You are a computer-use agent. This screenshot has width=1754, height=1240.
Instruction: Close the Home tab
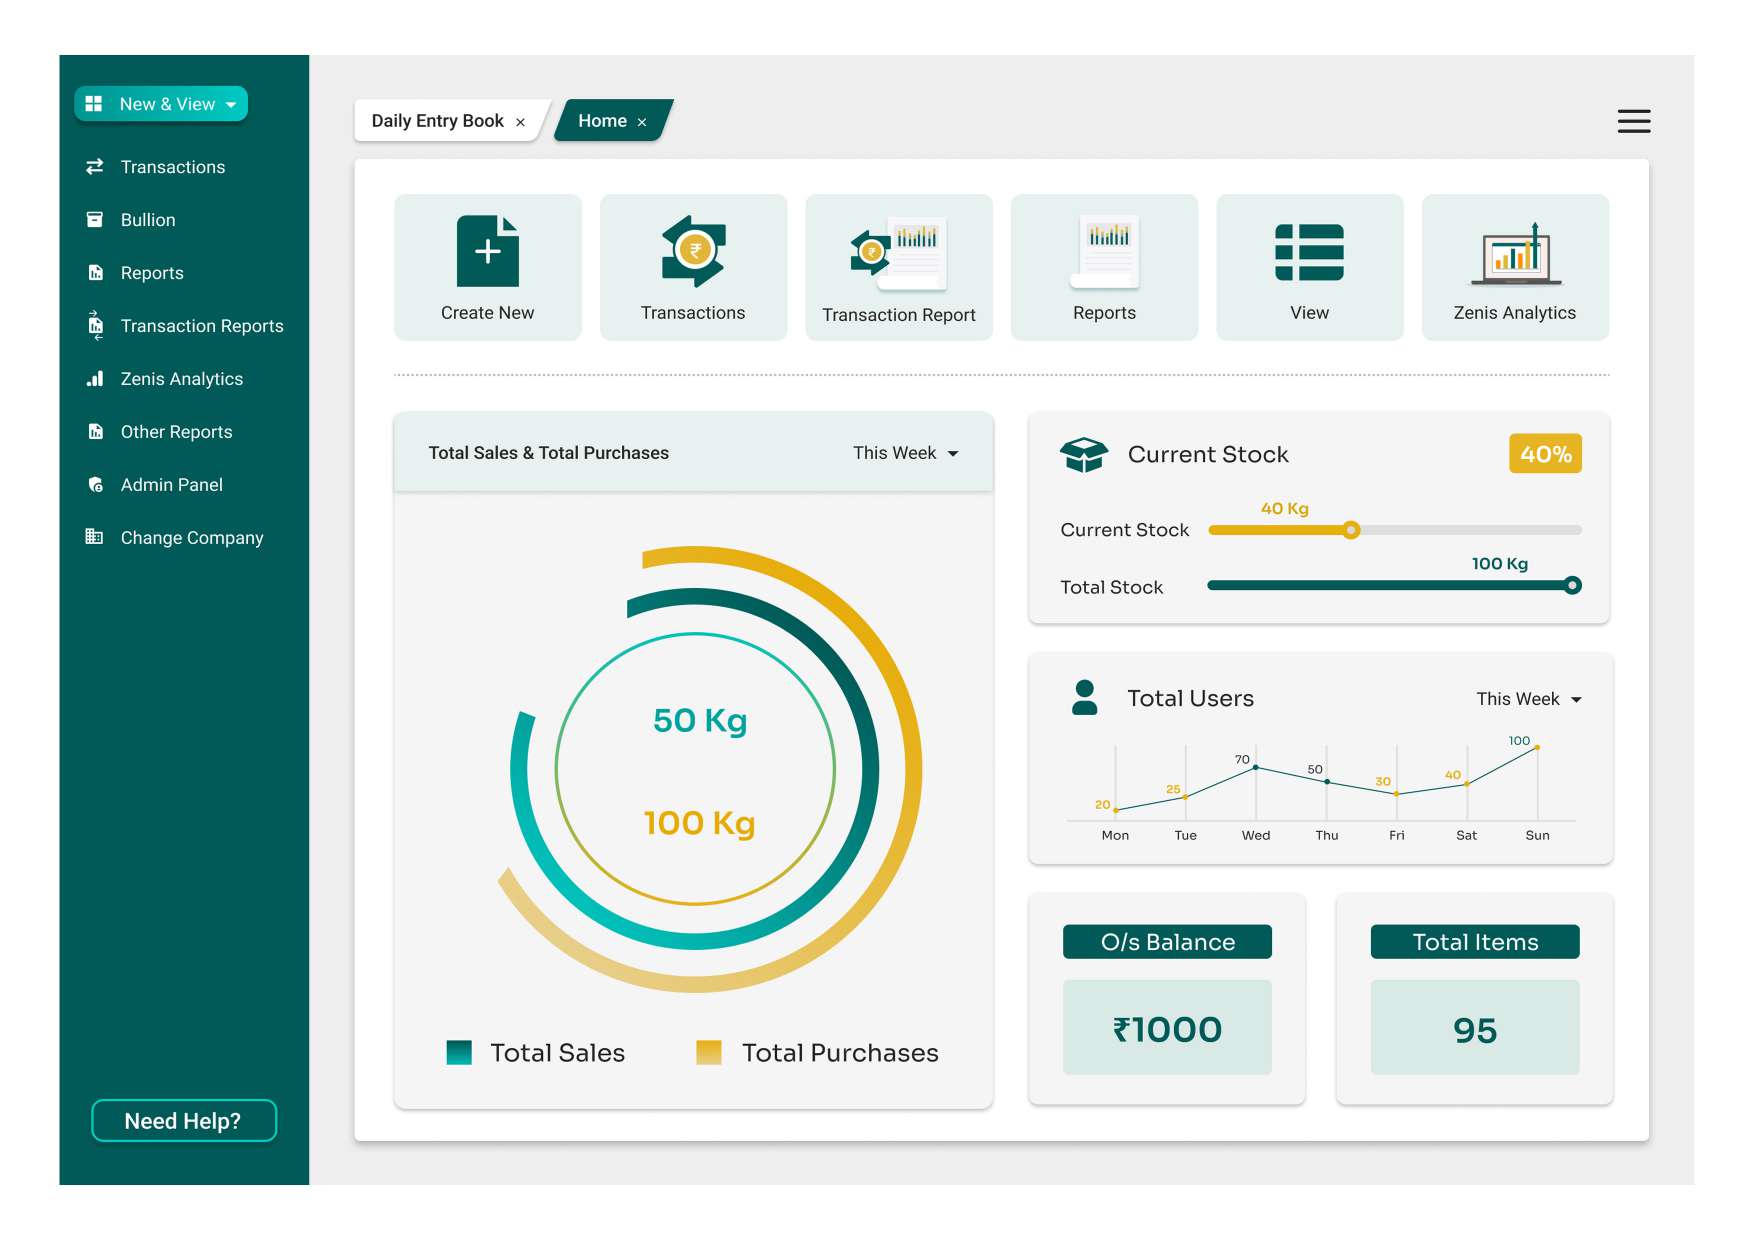[x=642, y=122]
